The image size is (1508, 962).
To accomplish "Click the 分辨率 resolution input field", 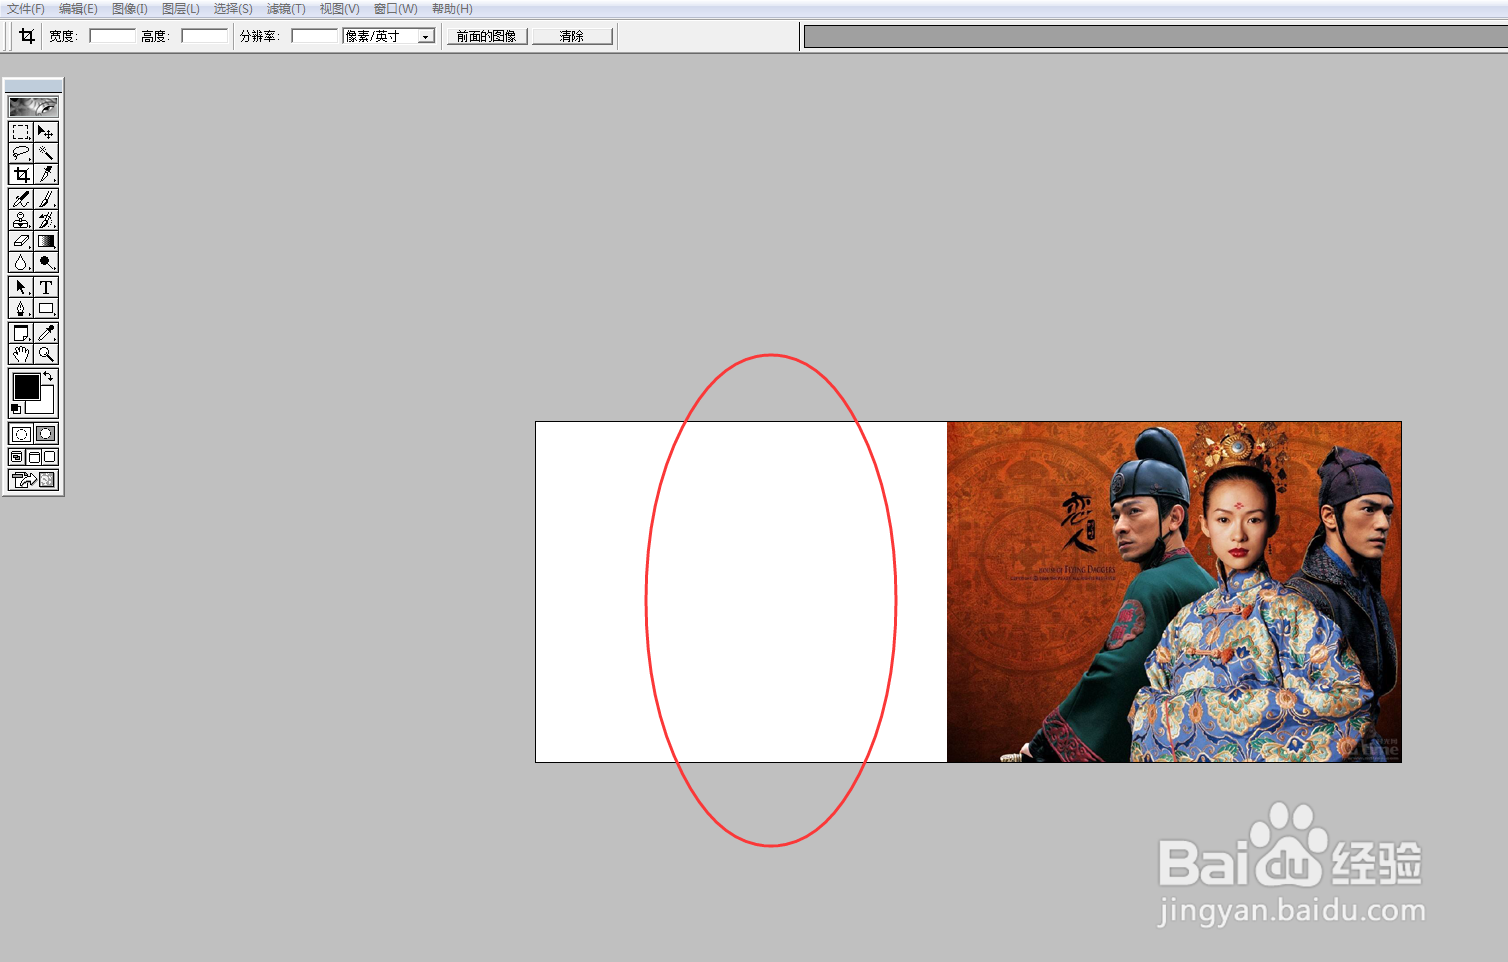I will click(315, 36).
